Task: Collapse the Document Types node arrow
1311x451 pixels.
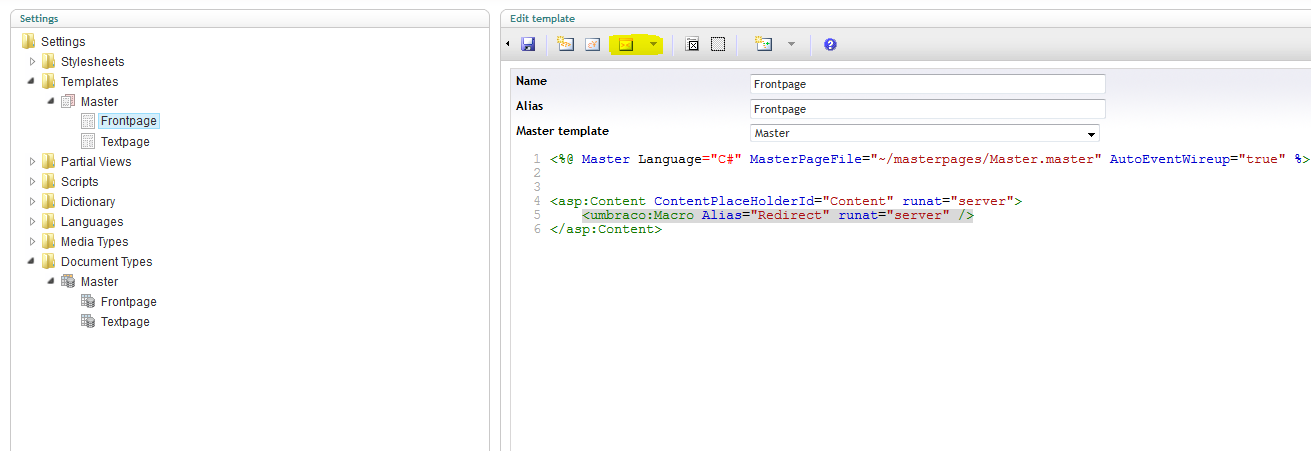Action: 32,262
